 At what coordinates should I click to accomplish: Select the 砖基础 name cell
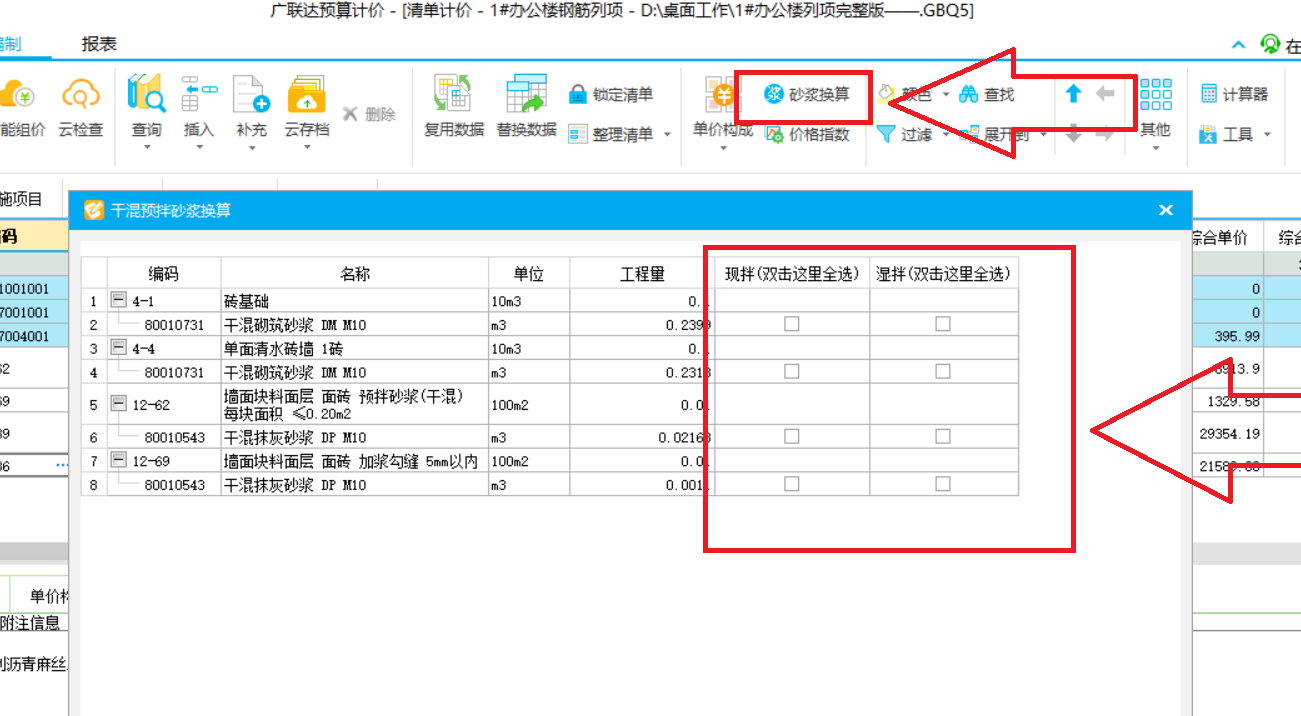click(x=355, y=300)
